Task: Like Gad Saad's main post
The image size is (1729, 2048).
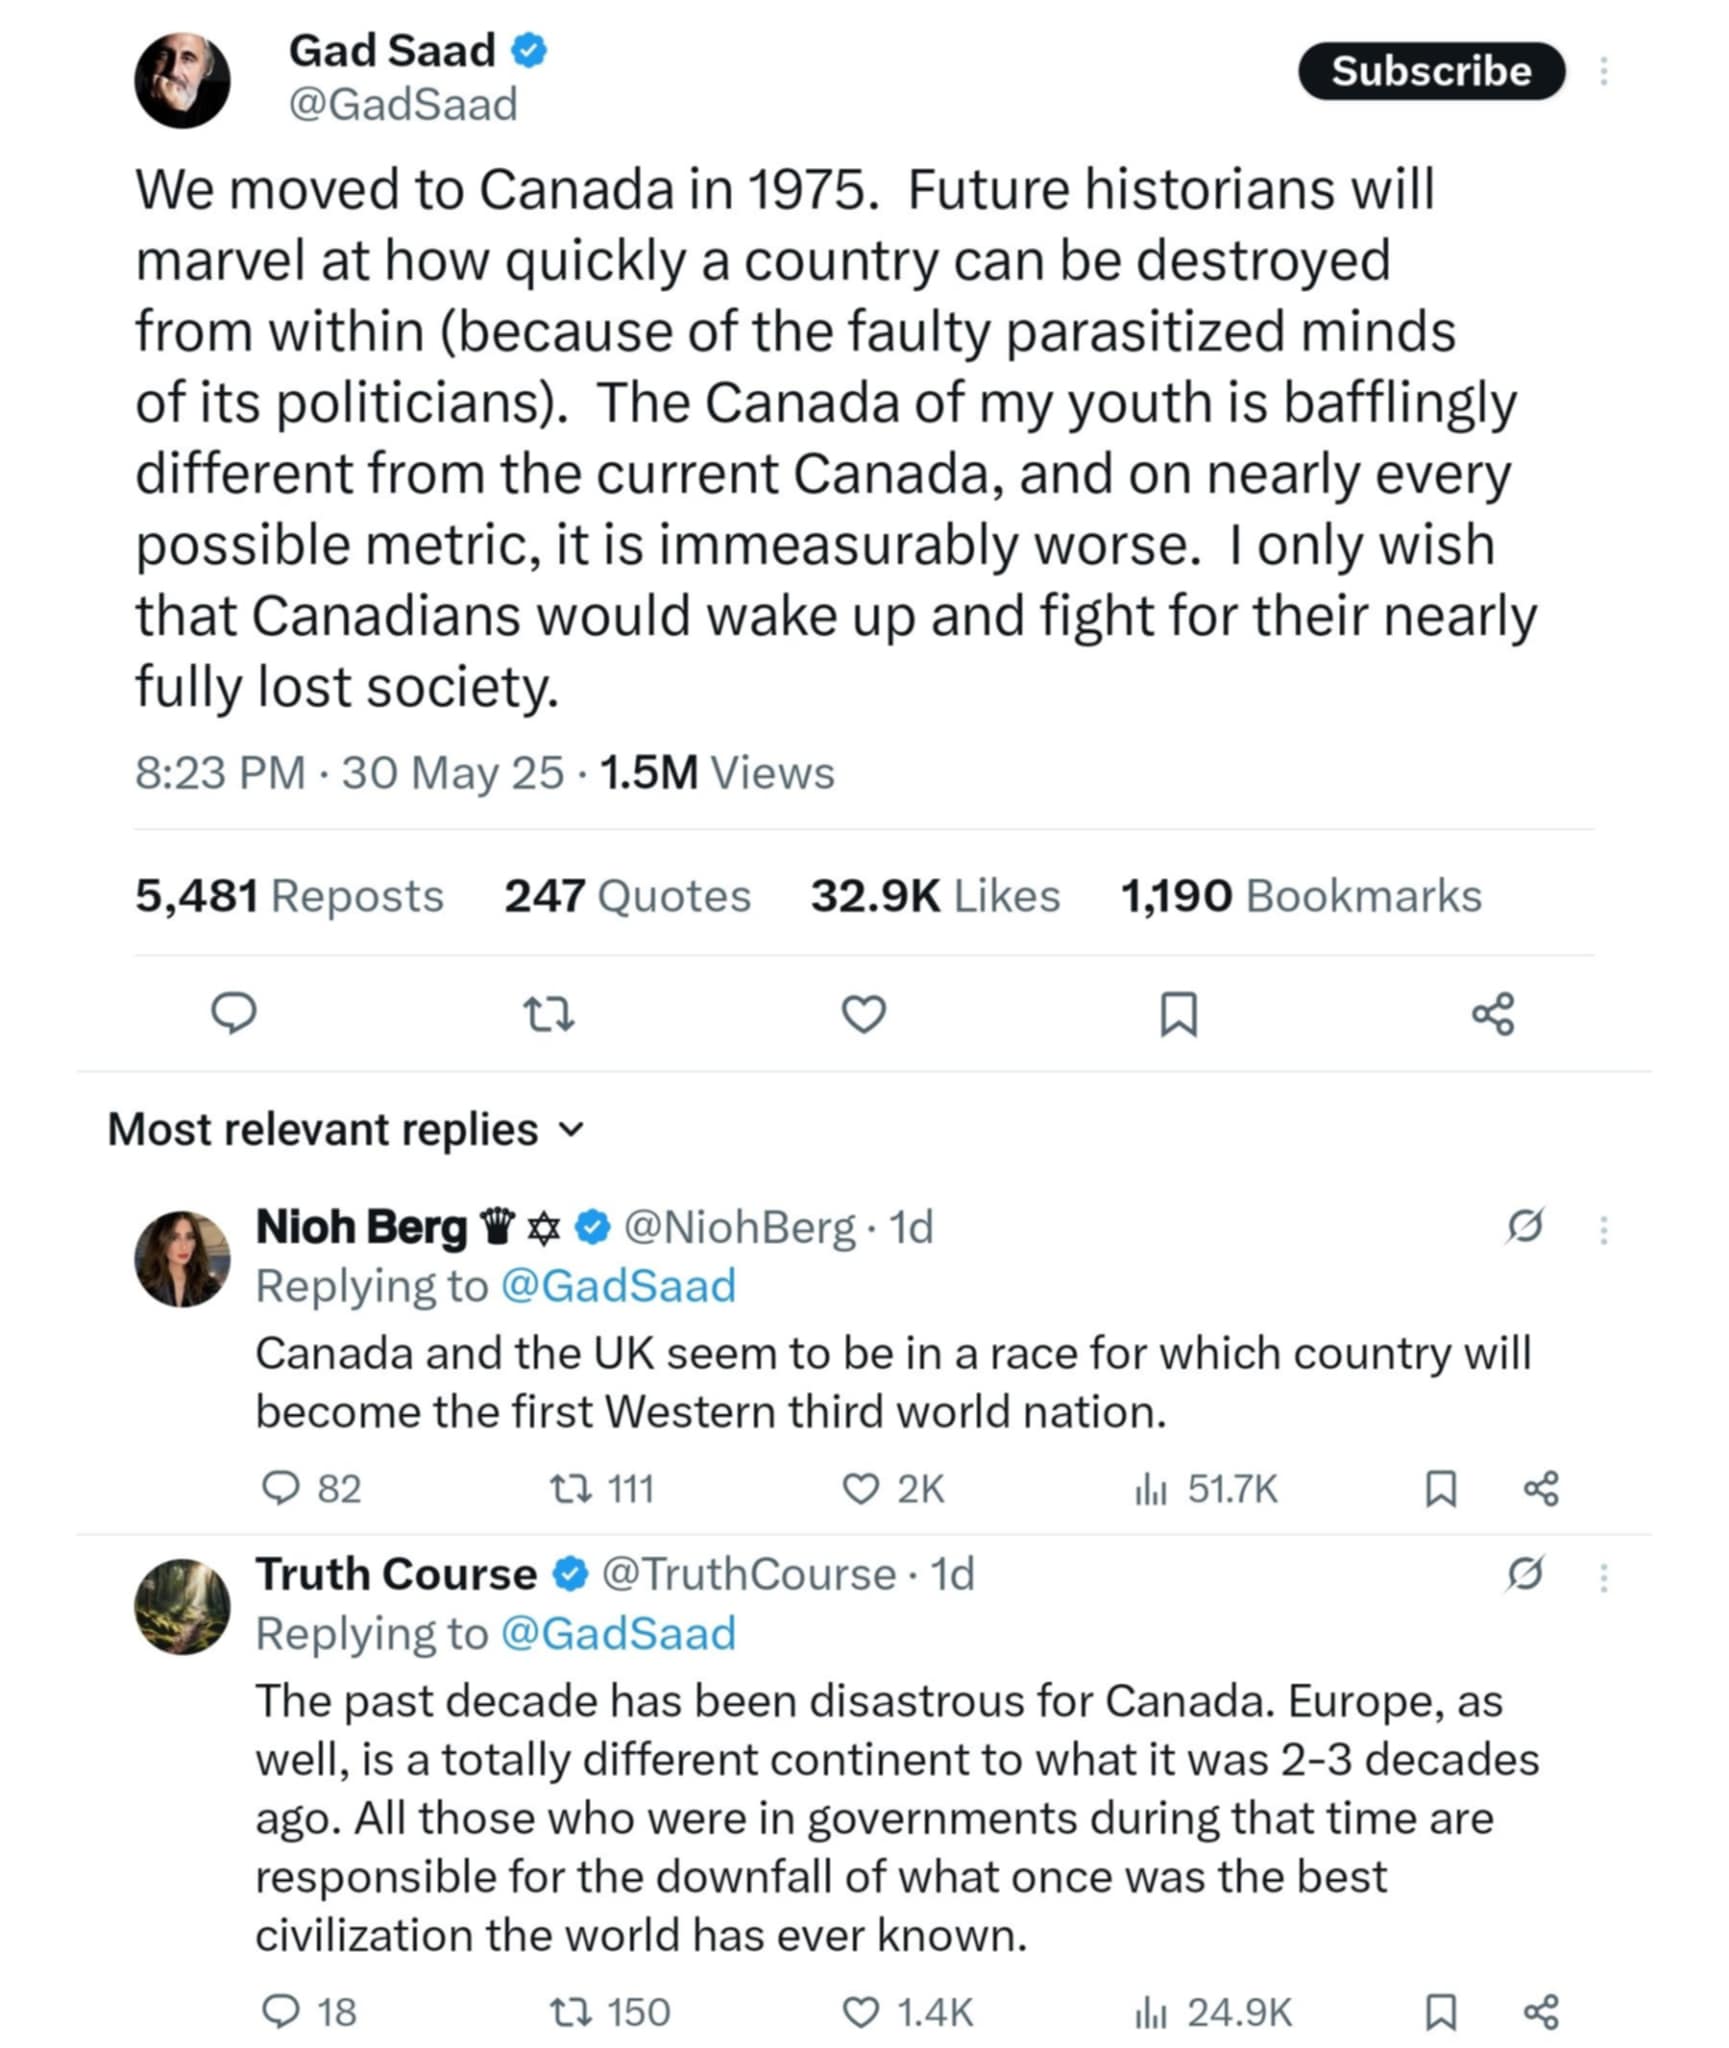Action: point(863,1013)
